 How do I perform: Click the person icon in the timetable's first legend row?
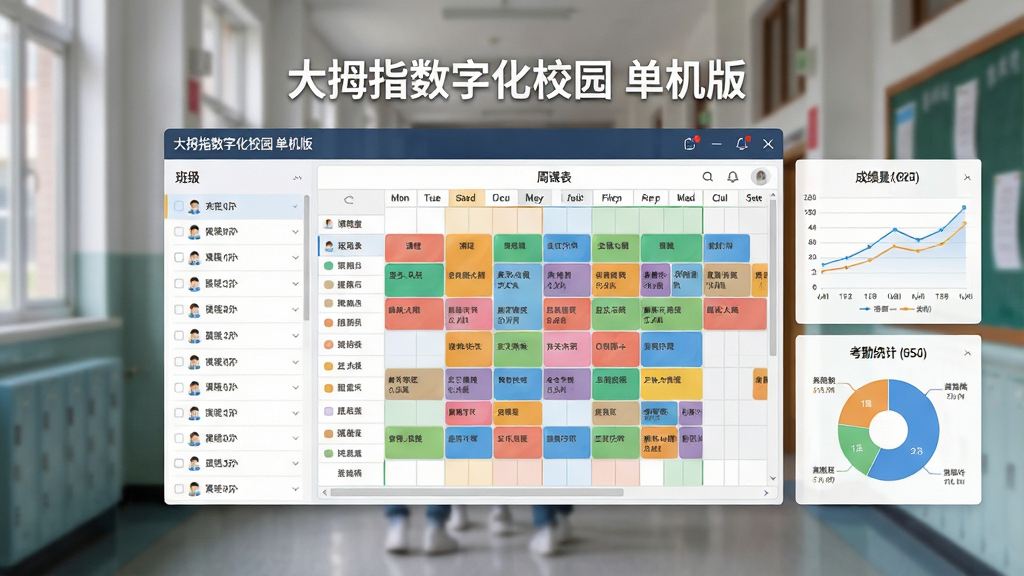coord(328,224)
